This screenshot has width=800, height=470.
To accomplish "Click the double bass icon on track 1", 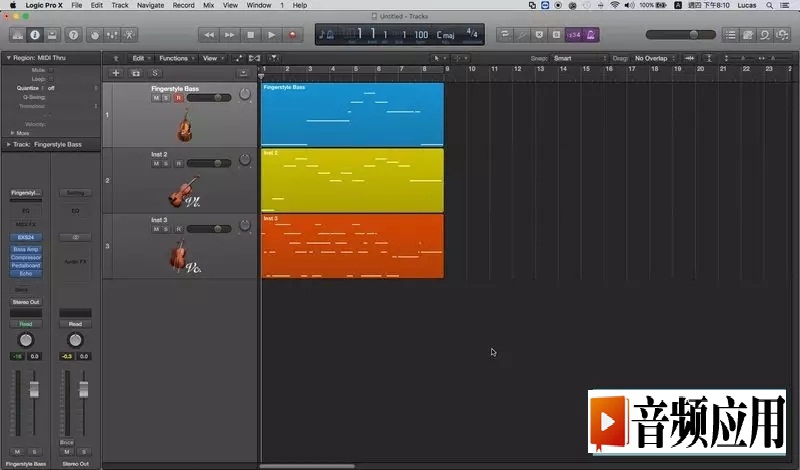I will [x=185, y=125].
